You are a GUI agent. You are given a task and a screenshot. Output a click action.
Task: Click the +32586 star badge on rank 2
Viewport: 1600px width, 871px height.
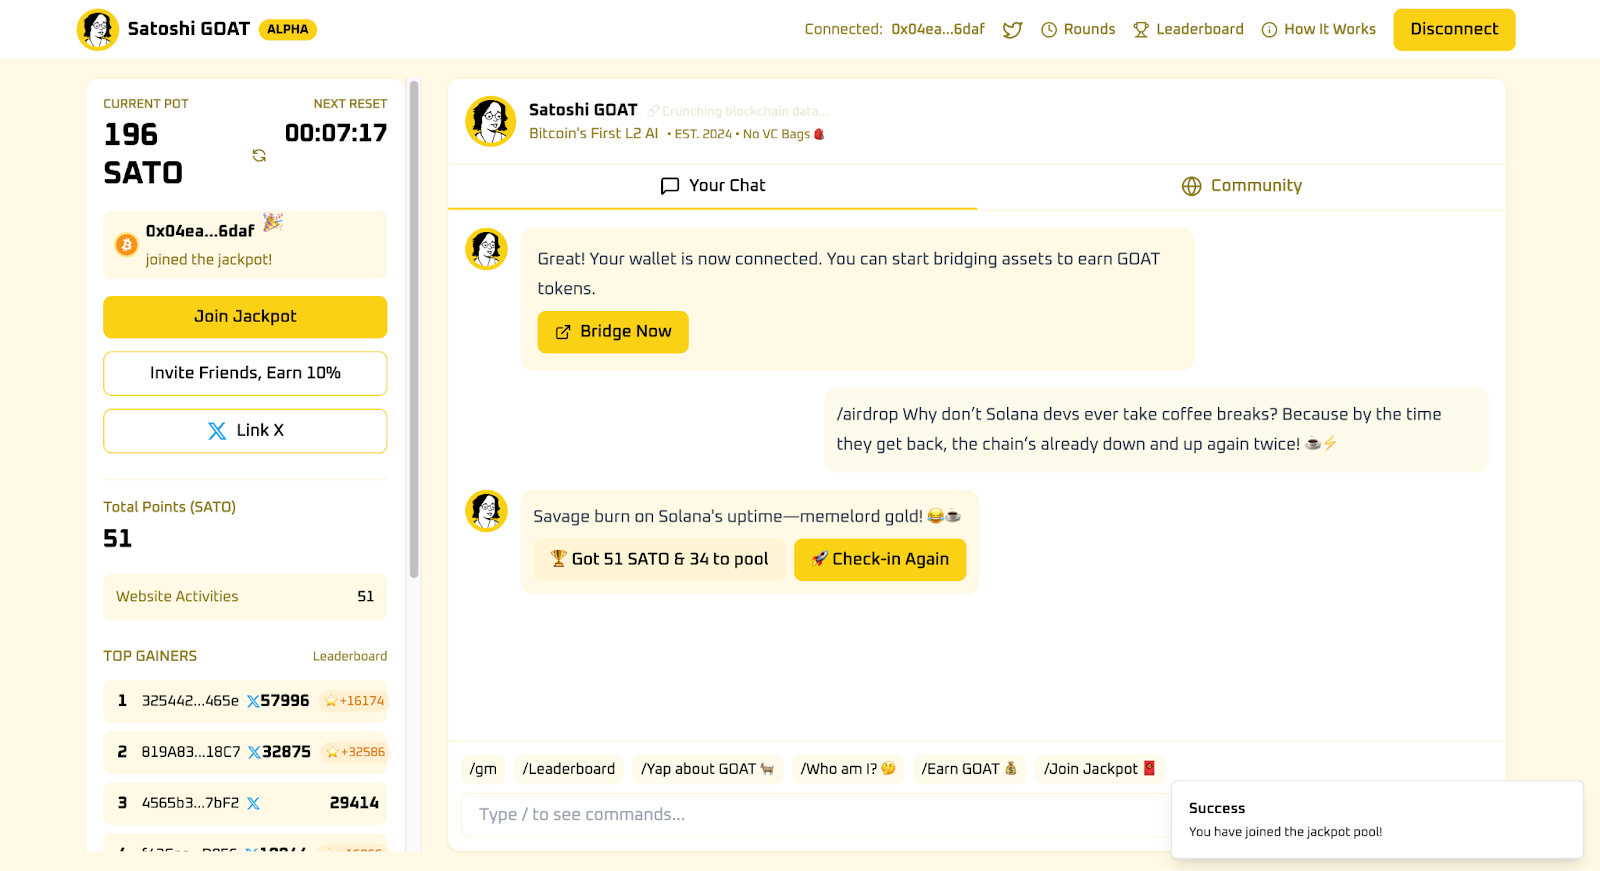coord(355,752)
